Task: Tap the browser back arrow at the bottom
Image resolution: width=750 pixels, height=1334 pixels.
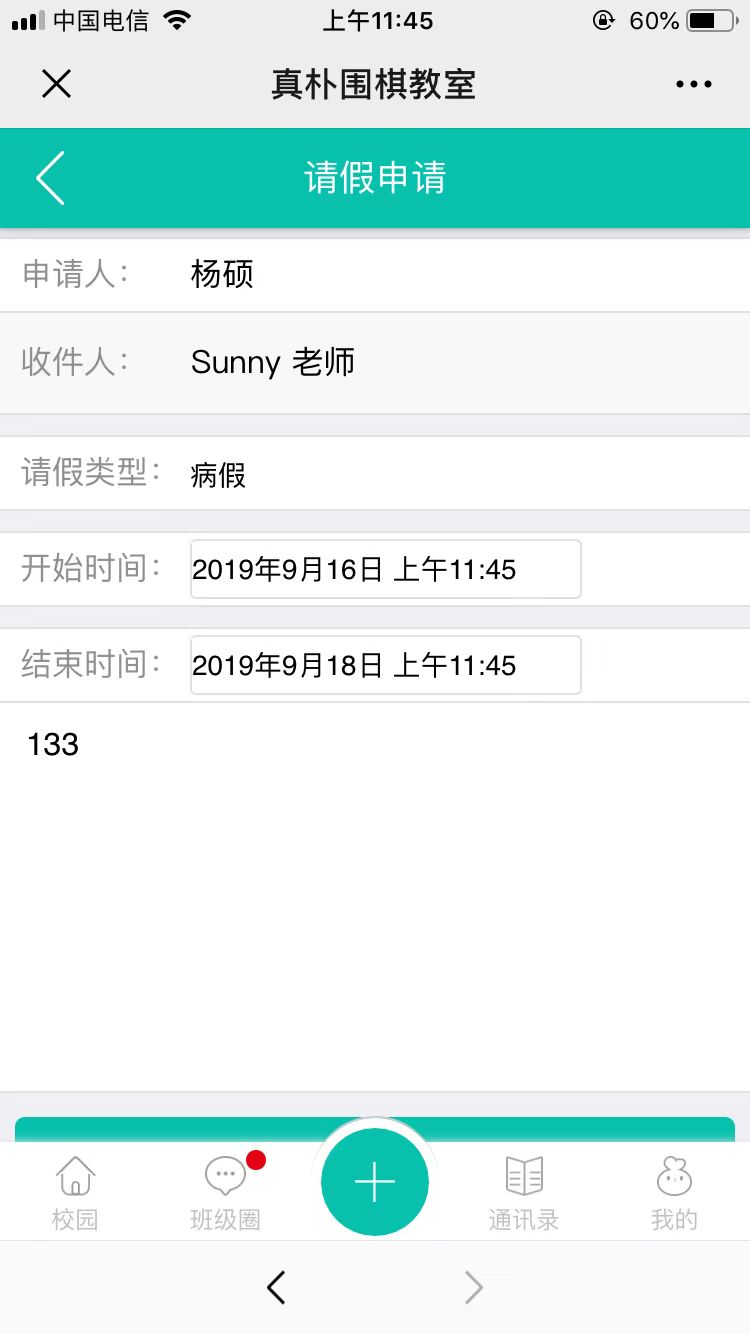Action: coord(277,1288)
